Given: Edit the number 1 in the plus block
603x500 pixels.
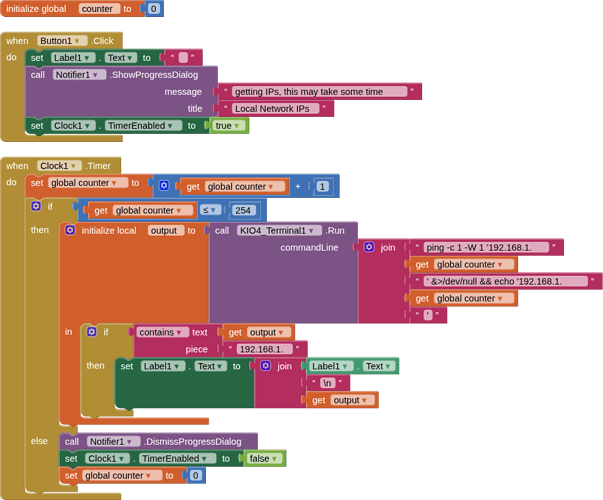Looking at the screenshot, I should 322,187.
